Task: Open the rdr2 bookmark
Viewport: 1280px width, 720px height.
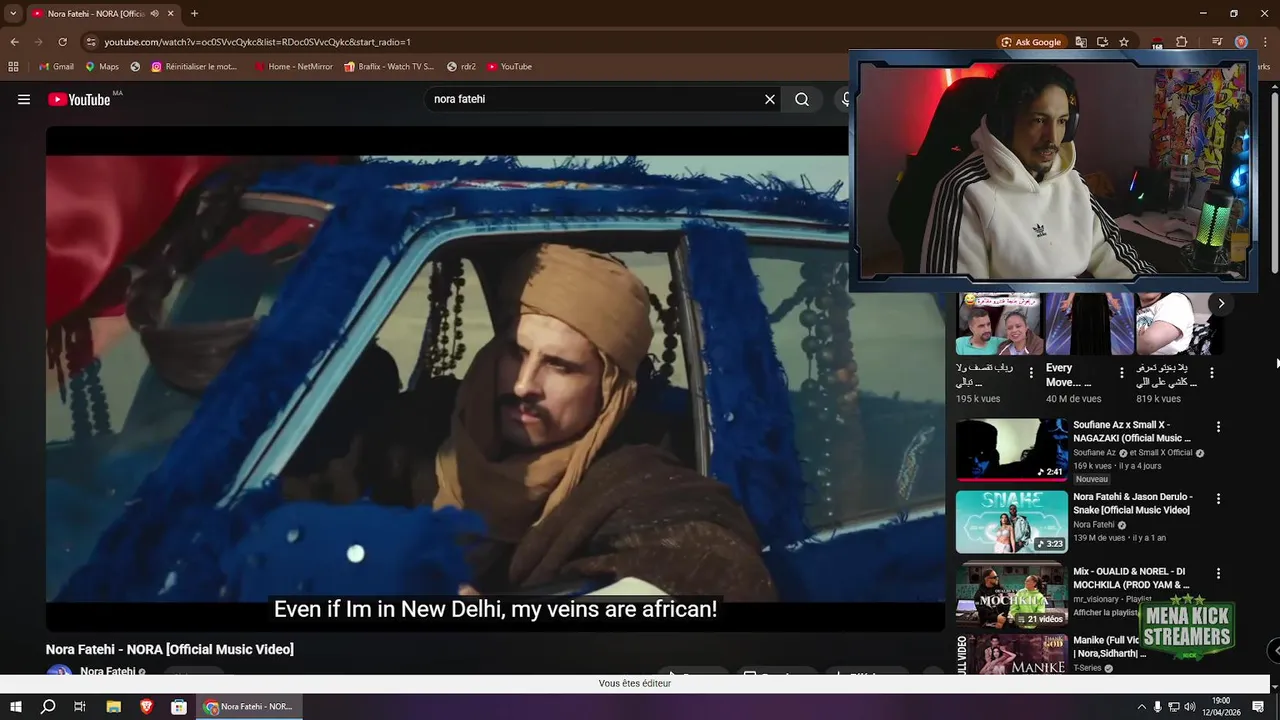Action: [x=461, y=67]
